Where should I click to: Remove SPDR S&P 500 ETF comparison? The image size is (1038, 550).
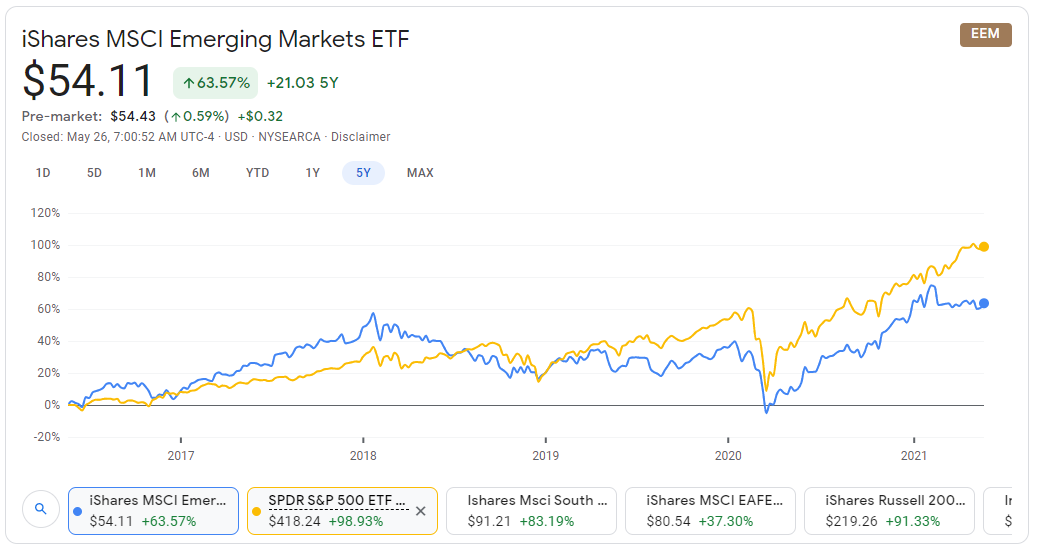pyautogui.click(x=420, y=511)
